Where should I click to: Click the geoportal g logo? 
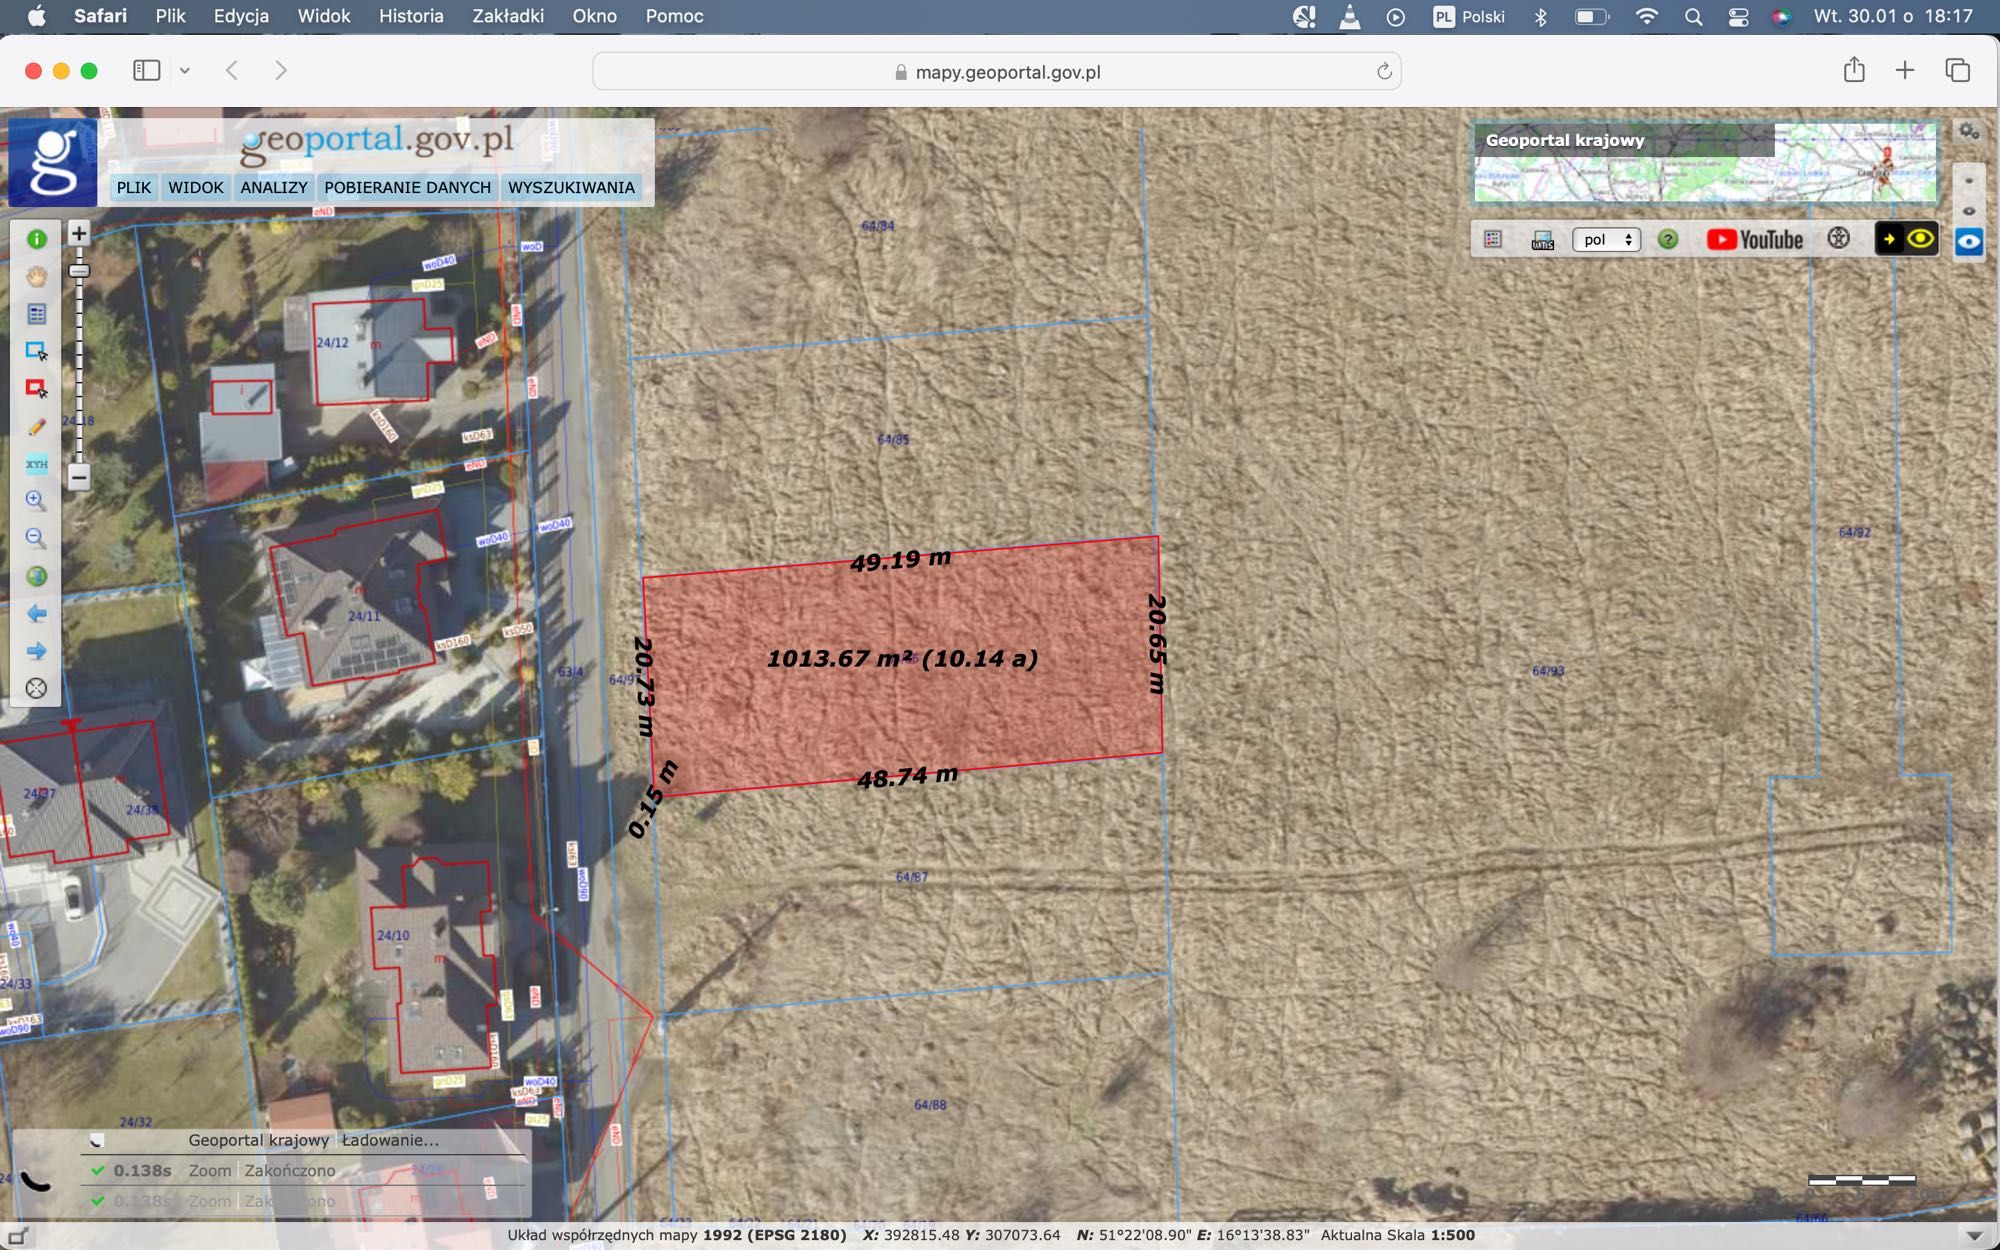[x=53, y=162]
